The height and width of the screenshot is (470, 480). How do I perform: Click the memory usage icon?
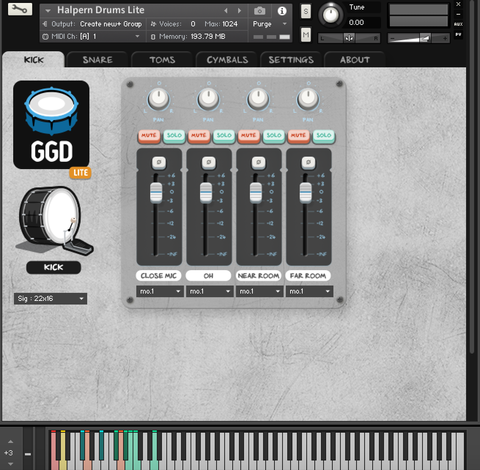[153, 37]
